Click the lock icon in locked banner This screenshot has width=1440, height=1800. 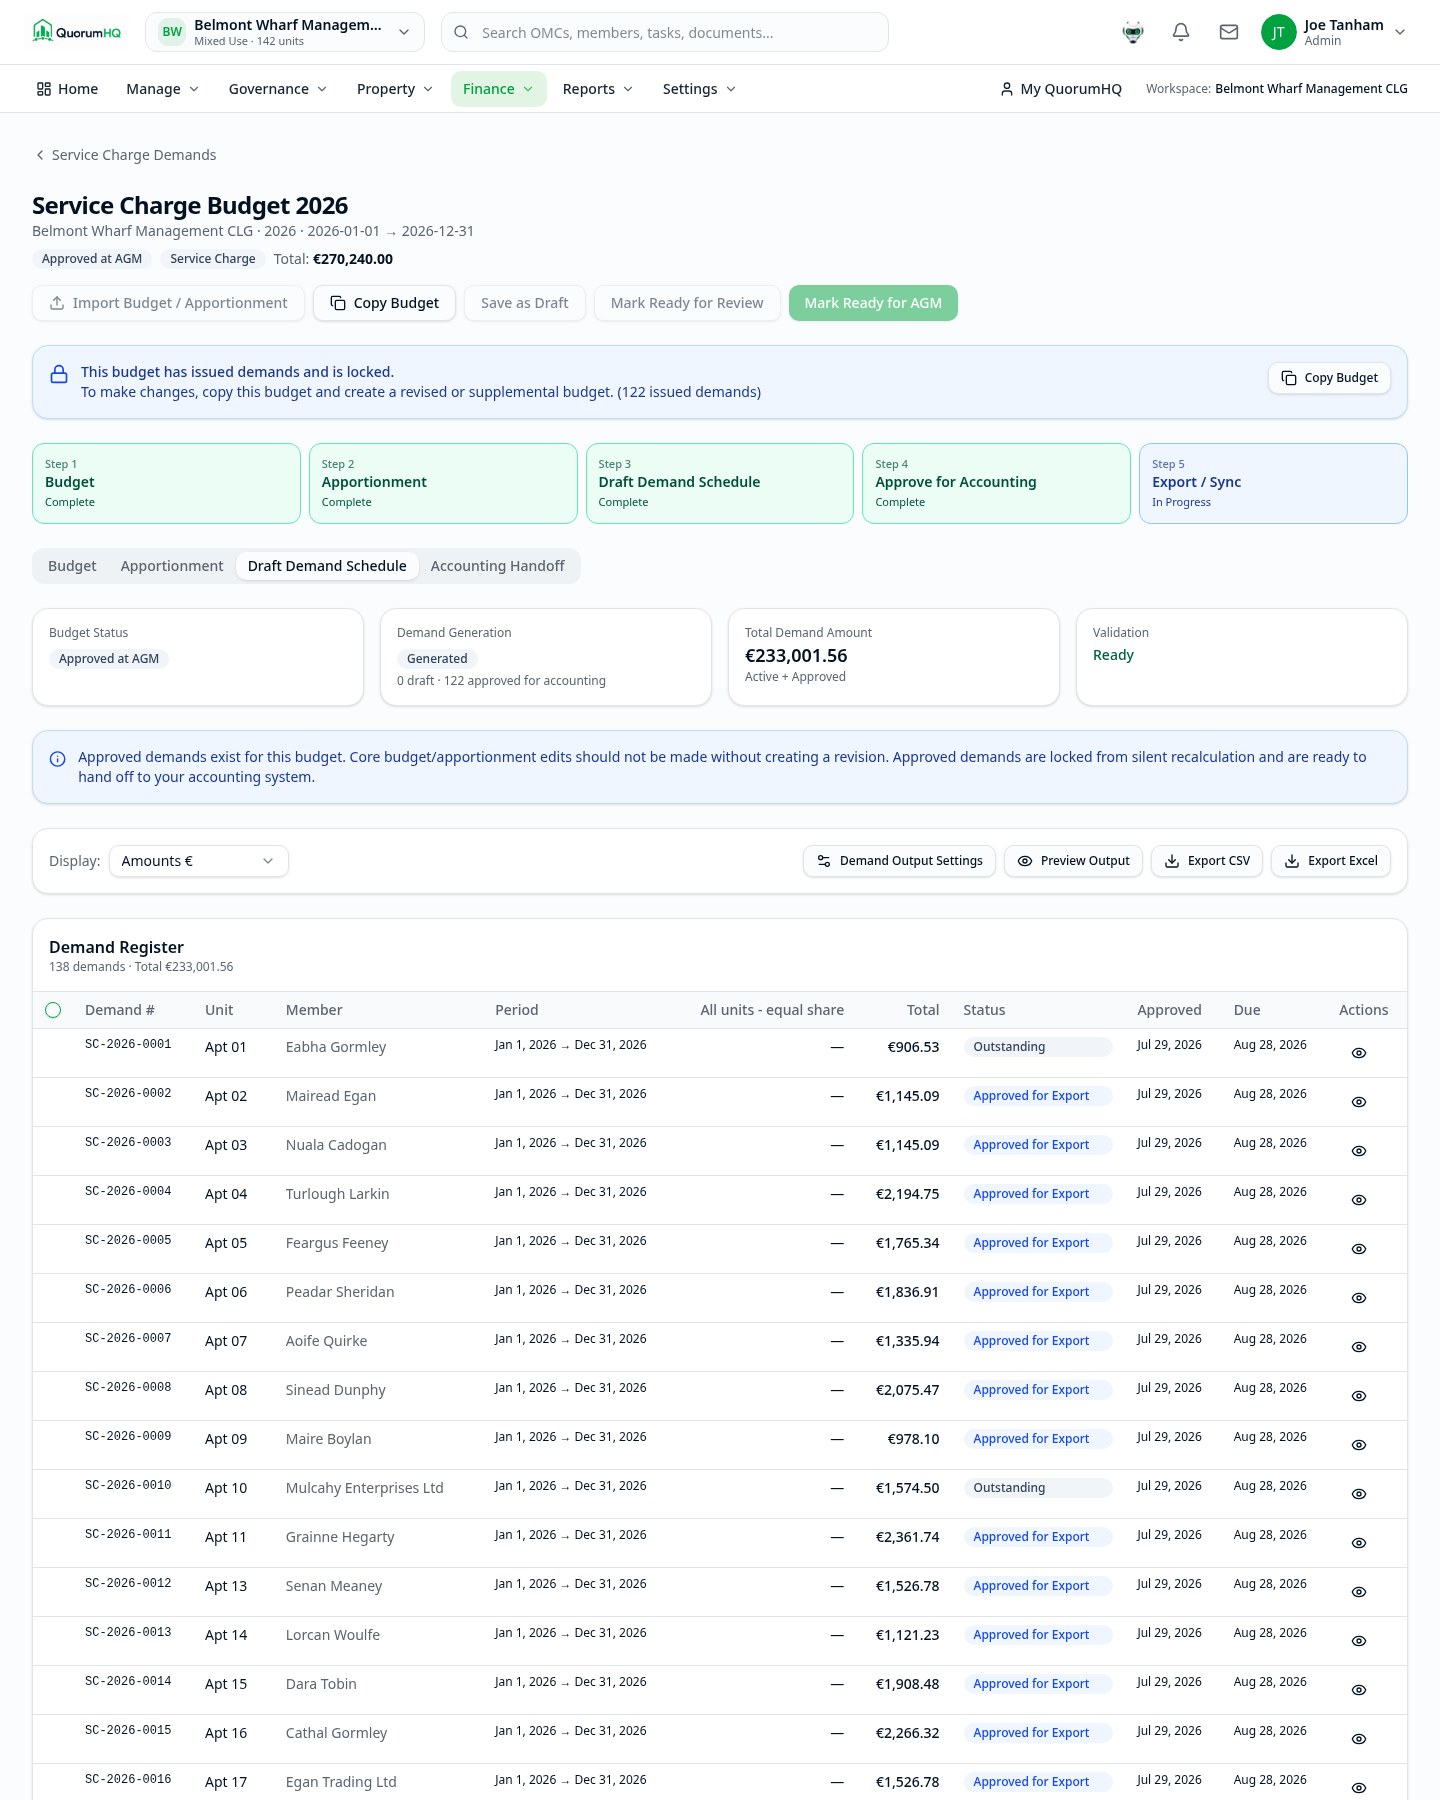click(x=59, y=374)
